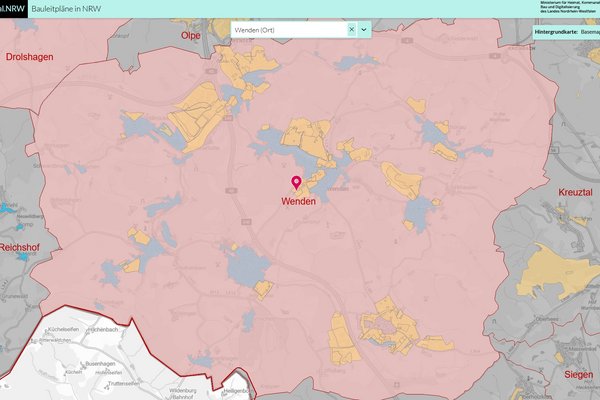Expand the place search dropdown arrow

coord(365,30)
